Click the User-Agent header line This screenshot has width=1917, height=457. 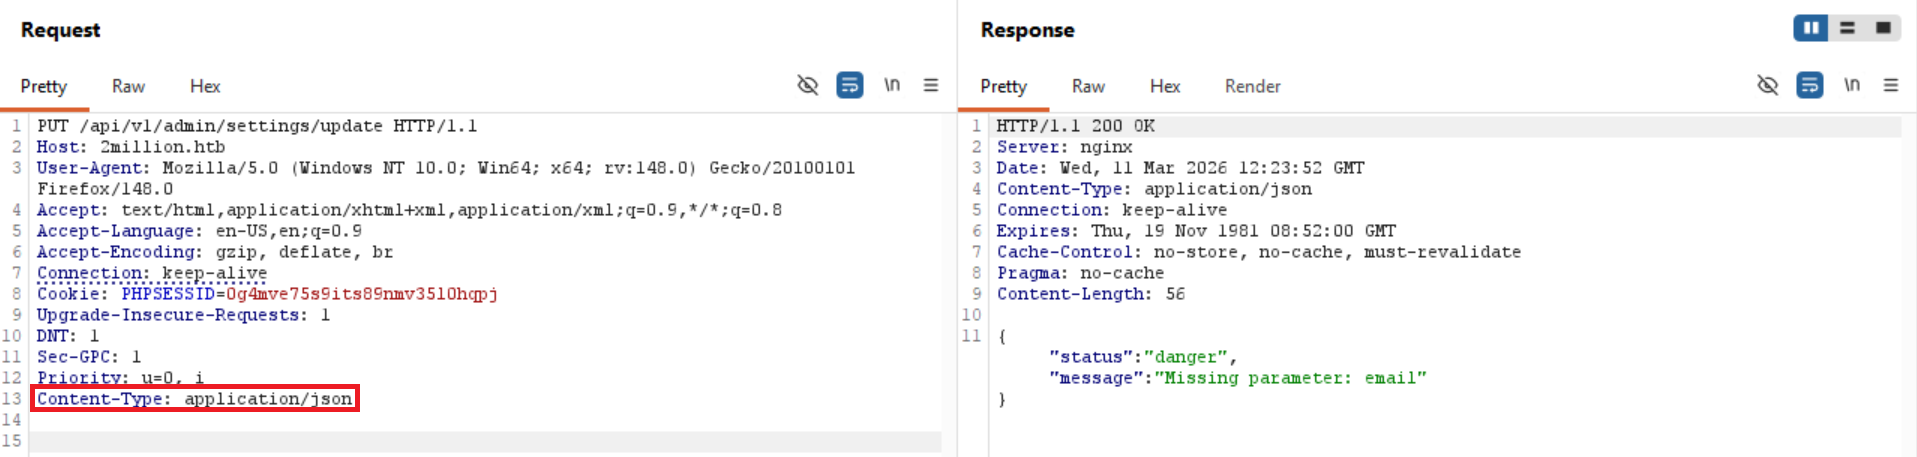pos(446,178)
